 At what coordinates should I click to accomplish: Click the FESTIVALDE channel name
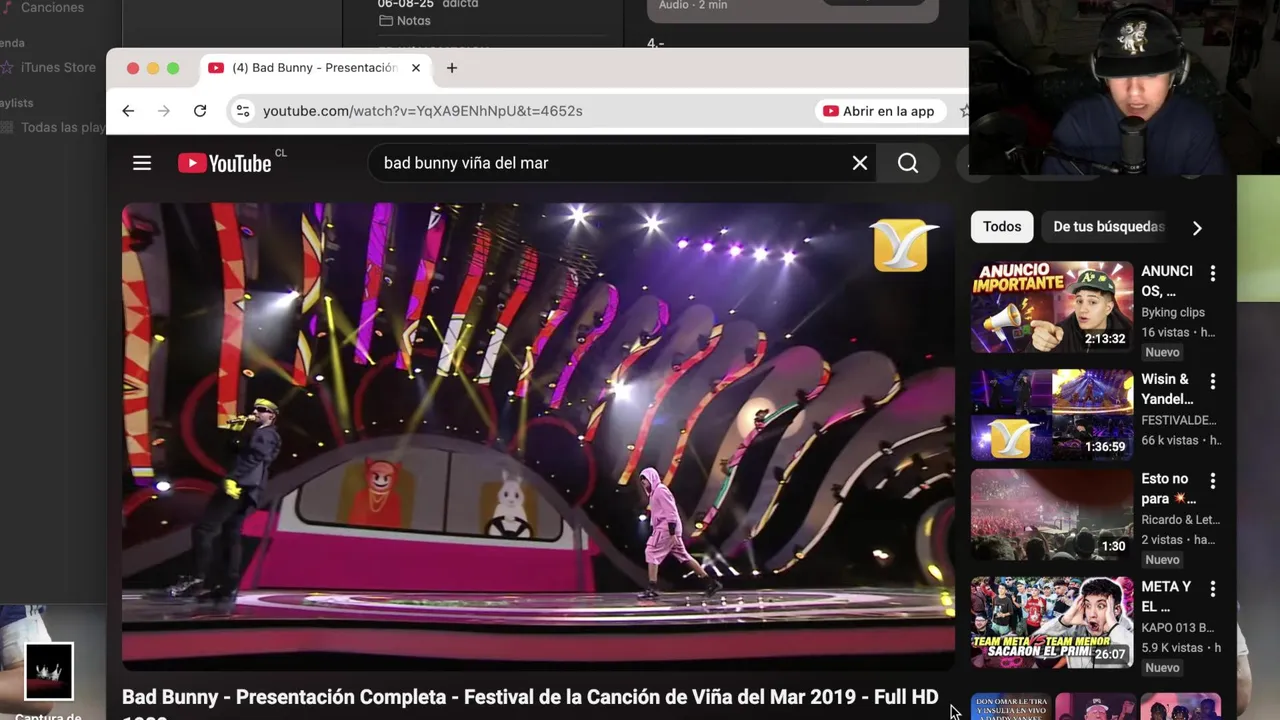click(1179, 420)
